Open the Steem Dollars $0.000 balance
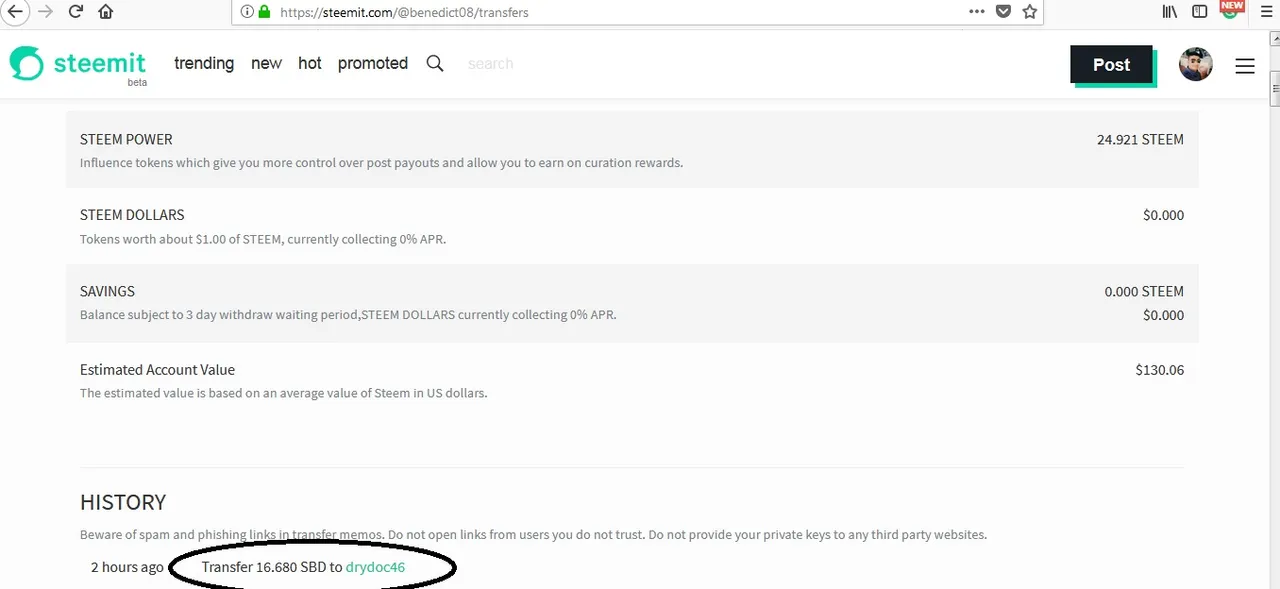Image resolution: width=1280 pixels, height=589 pixels. [x=1163, y=215]
